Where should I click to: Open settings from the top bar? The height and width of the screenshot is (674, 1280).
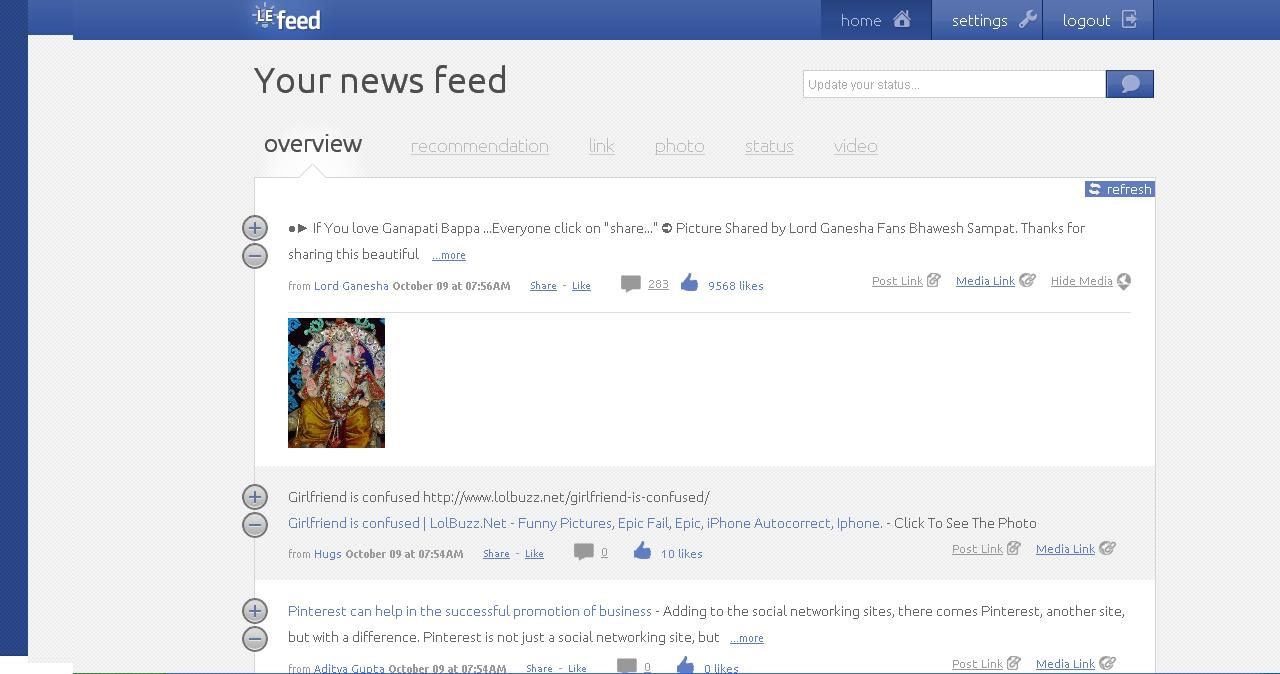[987, 20]
